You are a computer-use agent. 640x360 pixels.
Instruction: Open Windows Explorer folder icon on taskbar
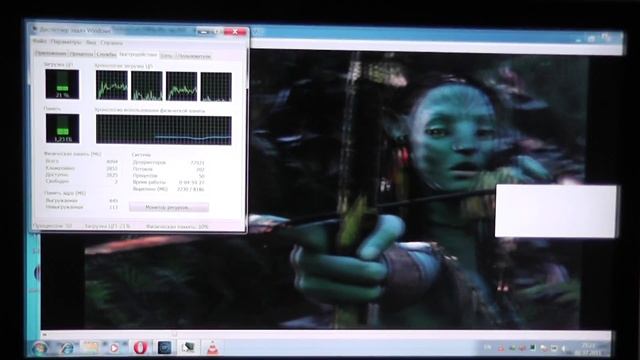point(91,347)
